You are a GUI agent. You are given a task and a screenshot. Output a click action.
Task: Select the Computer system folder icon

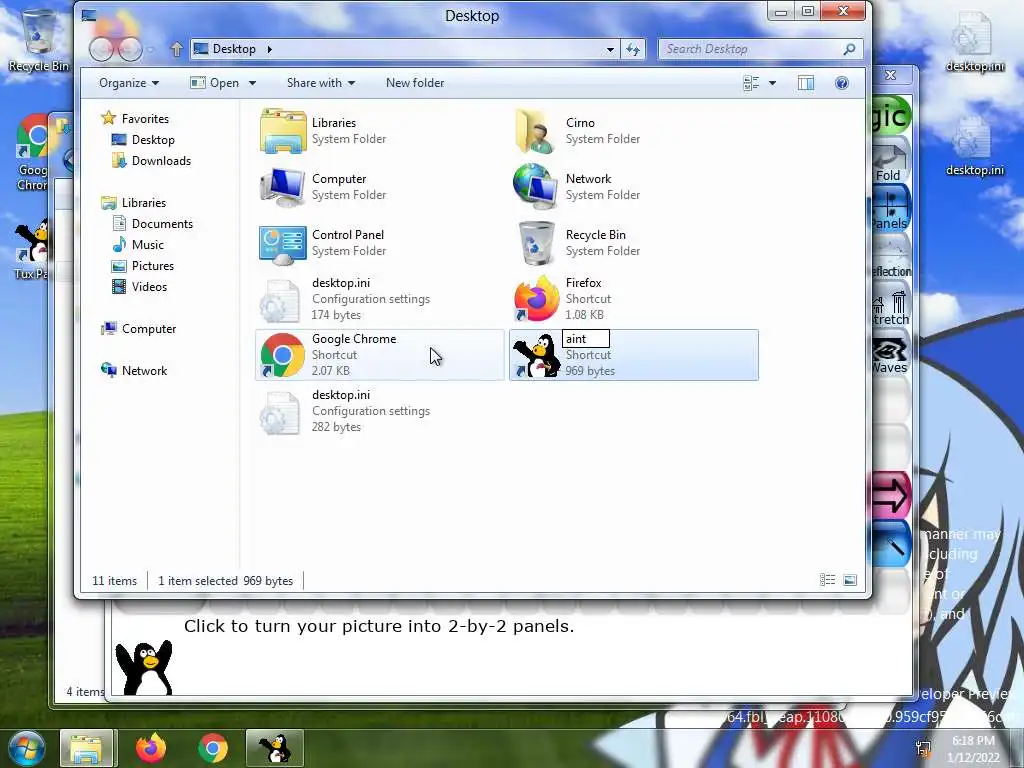pos(283,187)
